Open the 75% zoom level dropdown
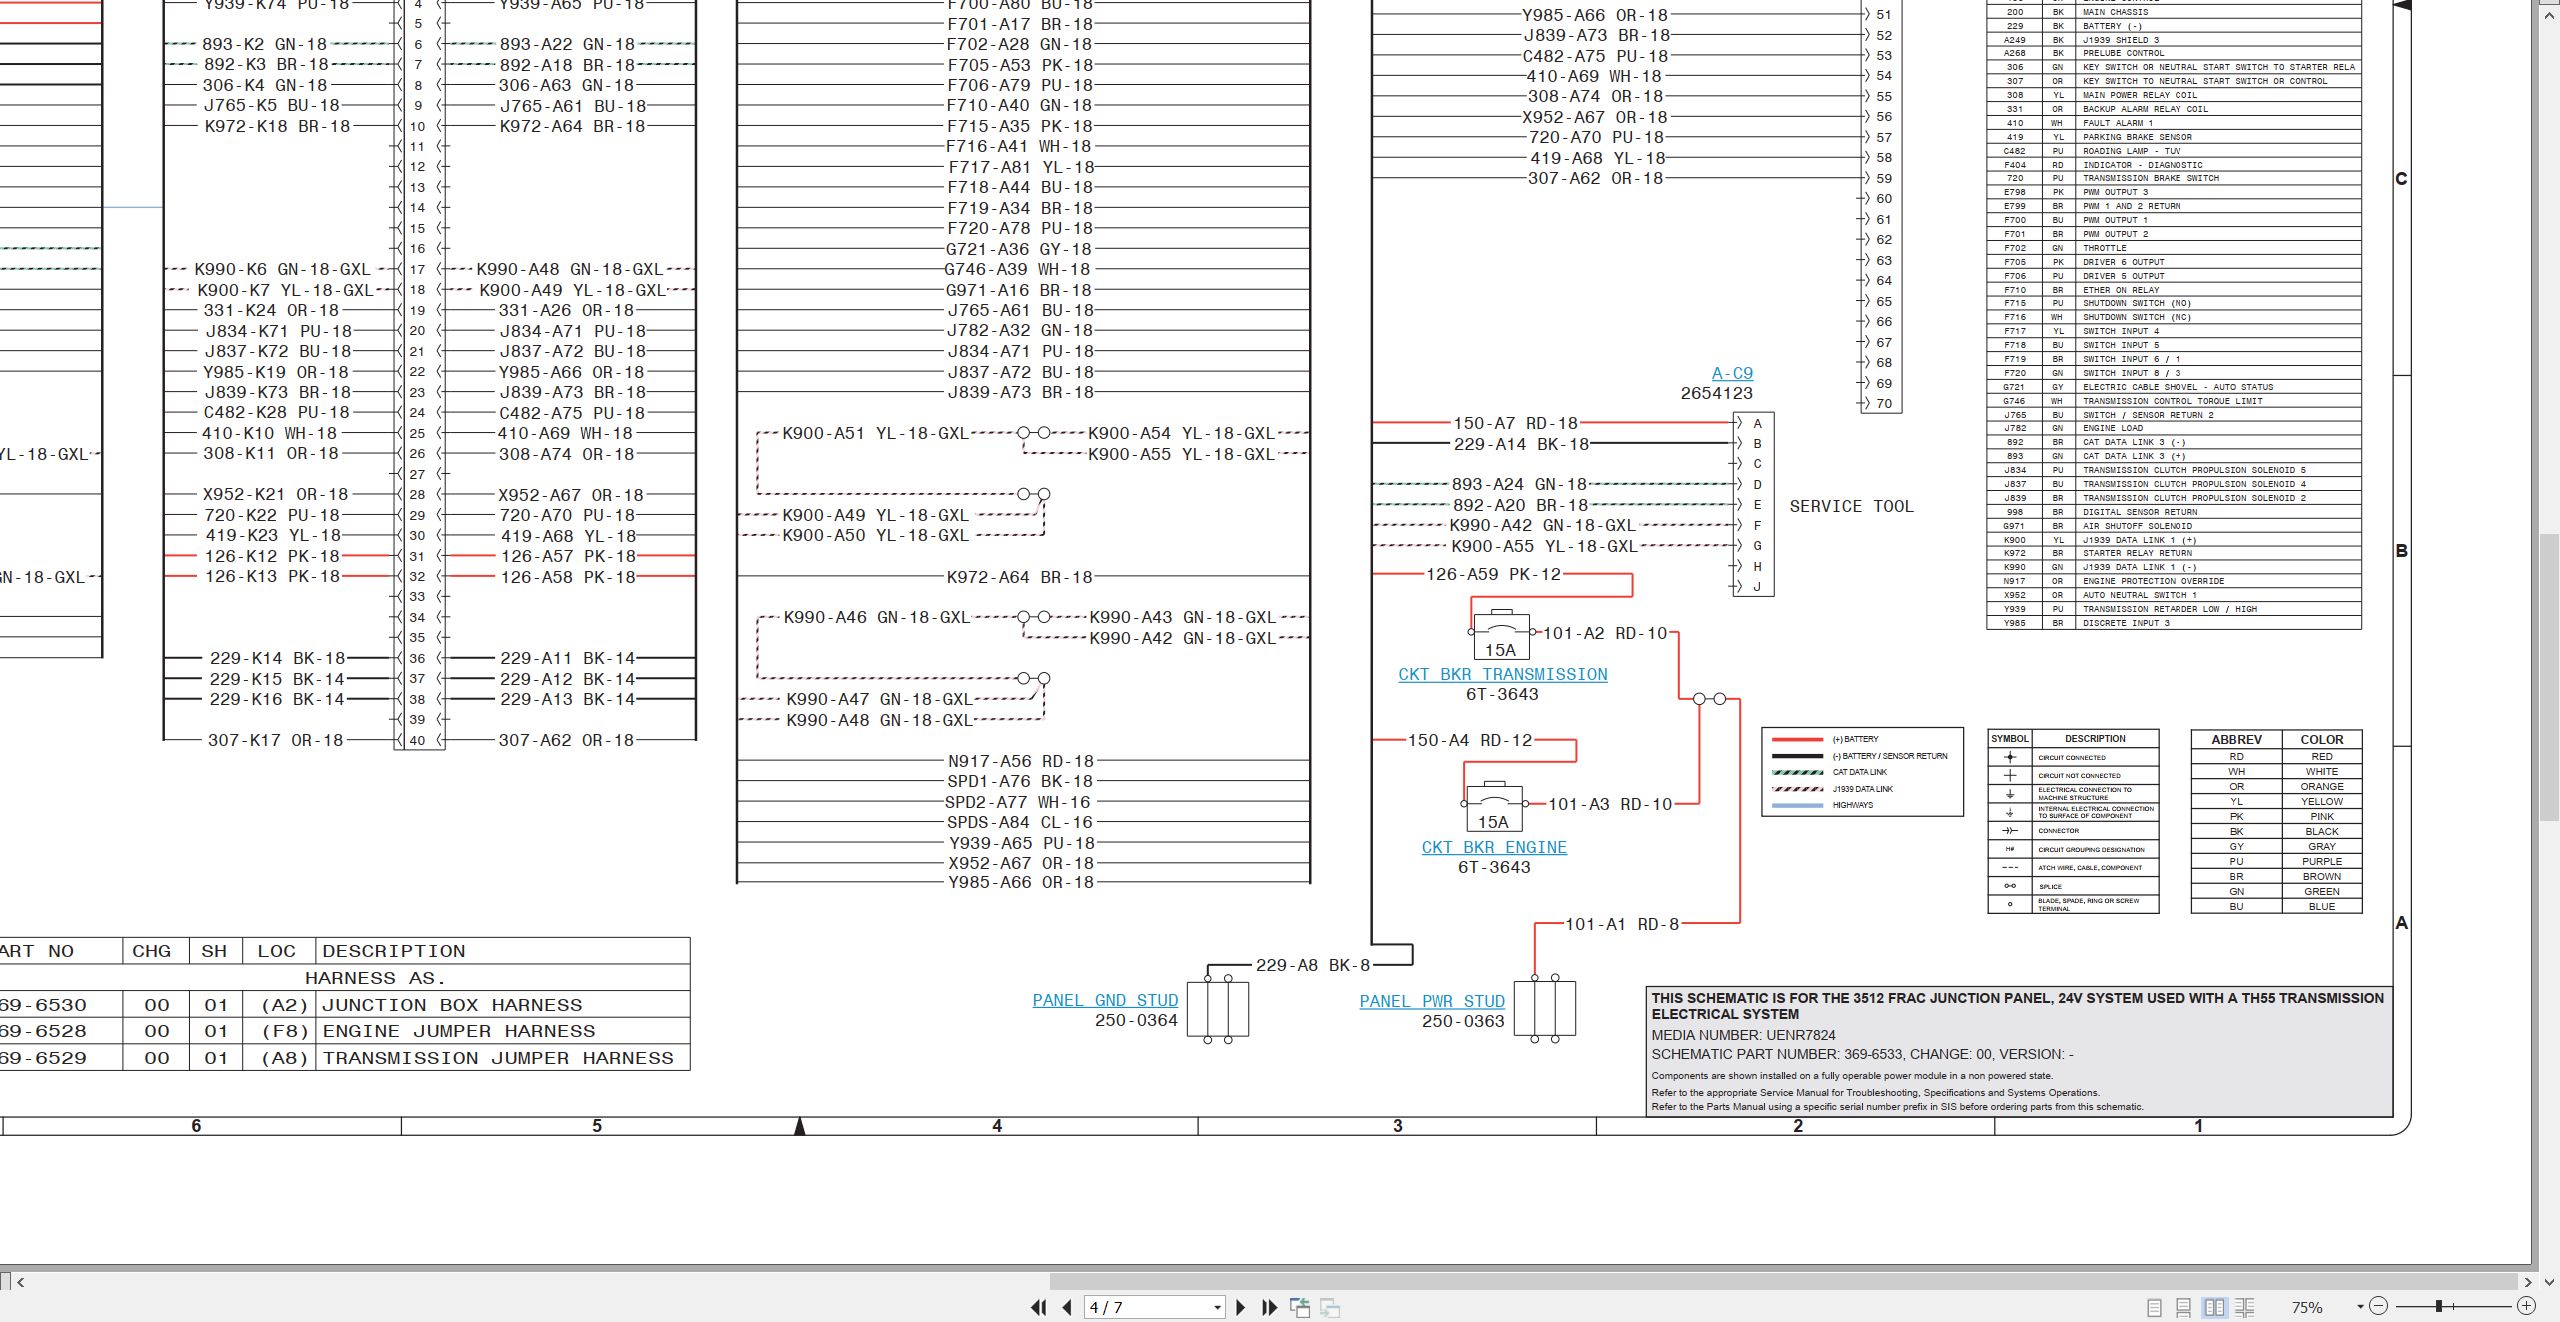 pyautogui.click(x=2360, y=1306)
